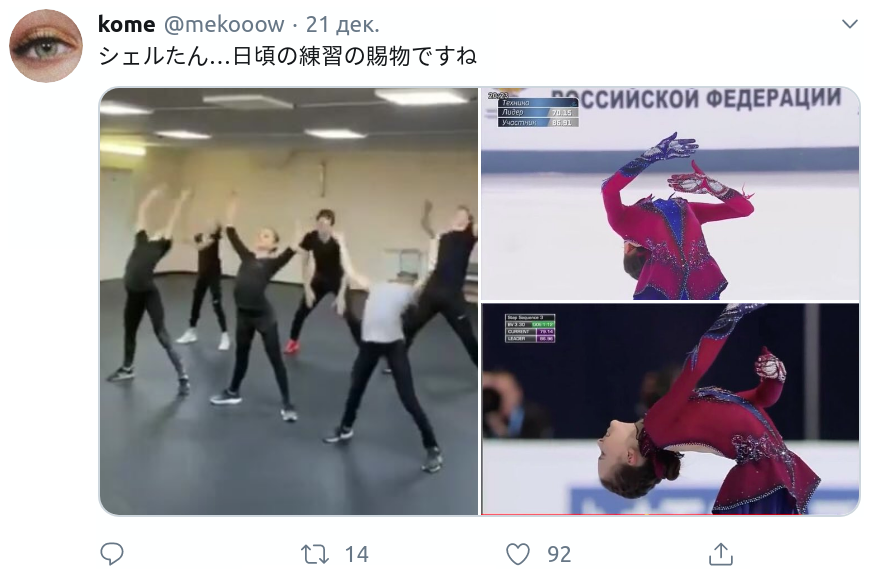Retweet this post using the arrows icon

[x=315, y=554]
